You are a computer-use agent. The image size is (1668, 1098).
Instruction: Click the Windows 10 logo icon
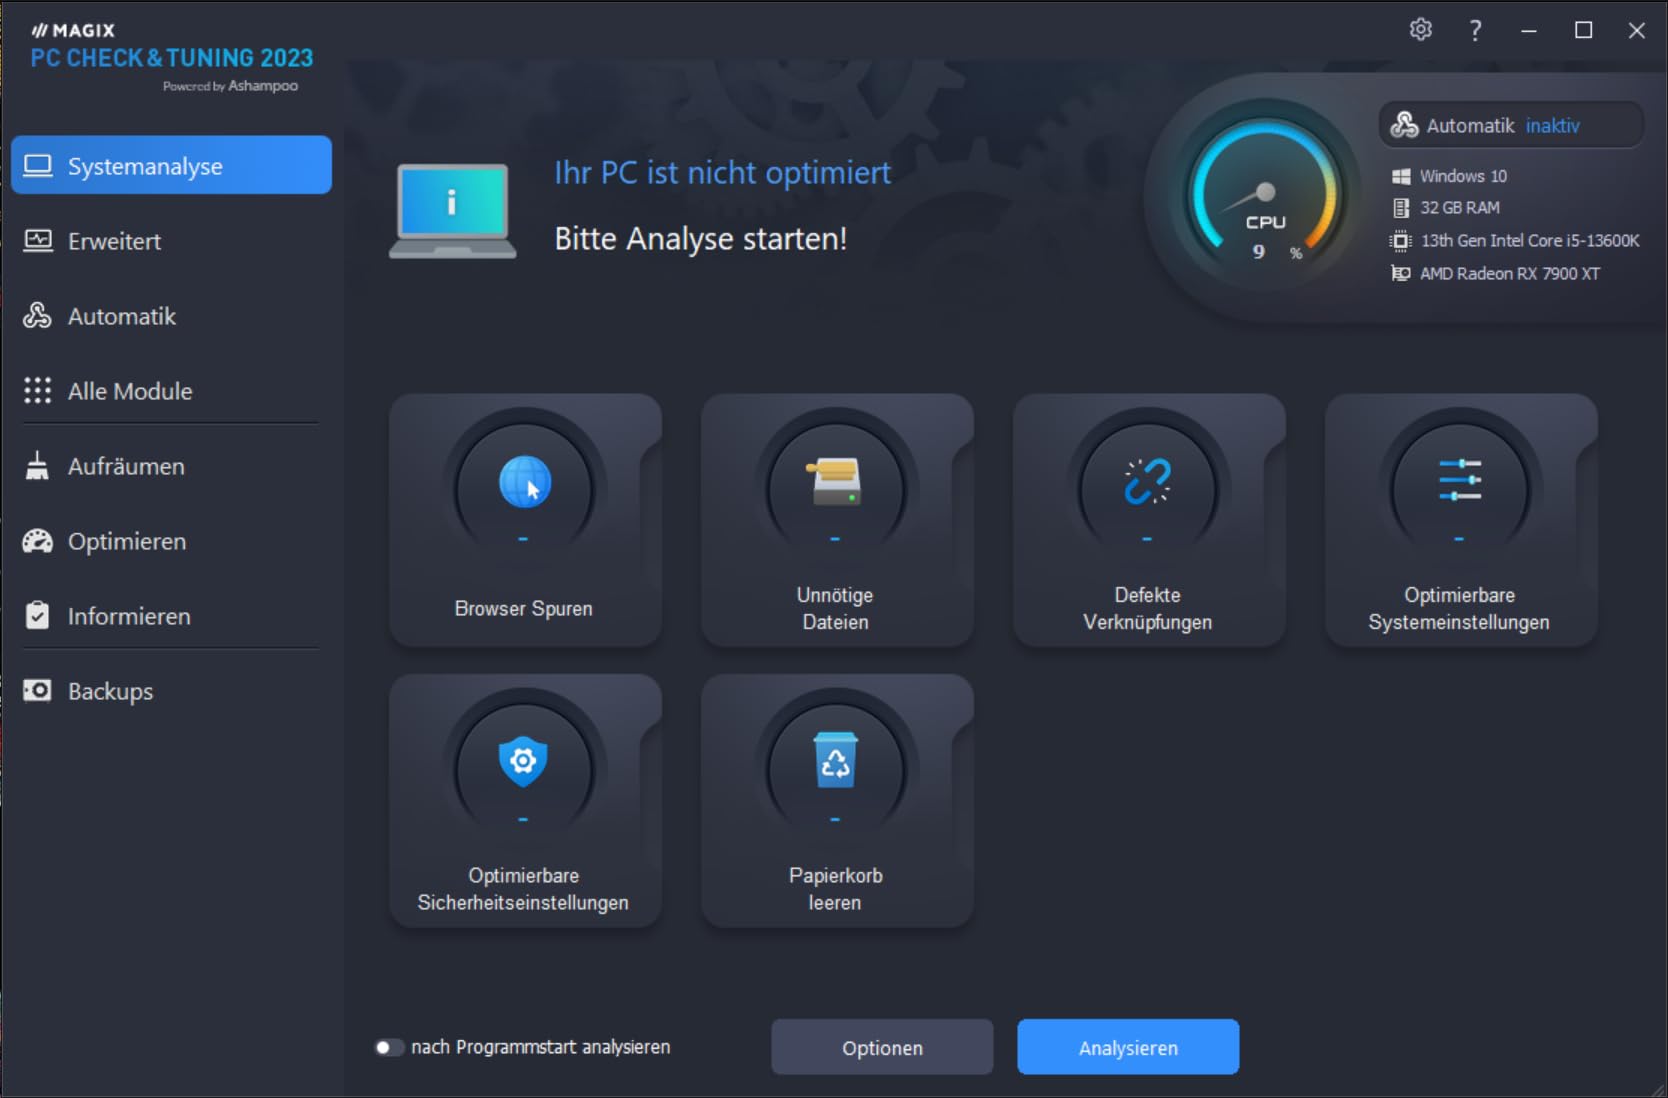coord(1401,176)
